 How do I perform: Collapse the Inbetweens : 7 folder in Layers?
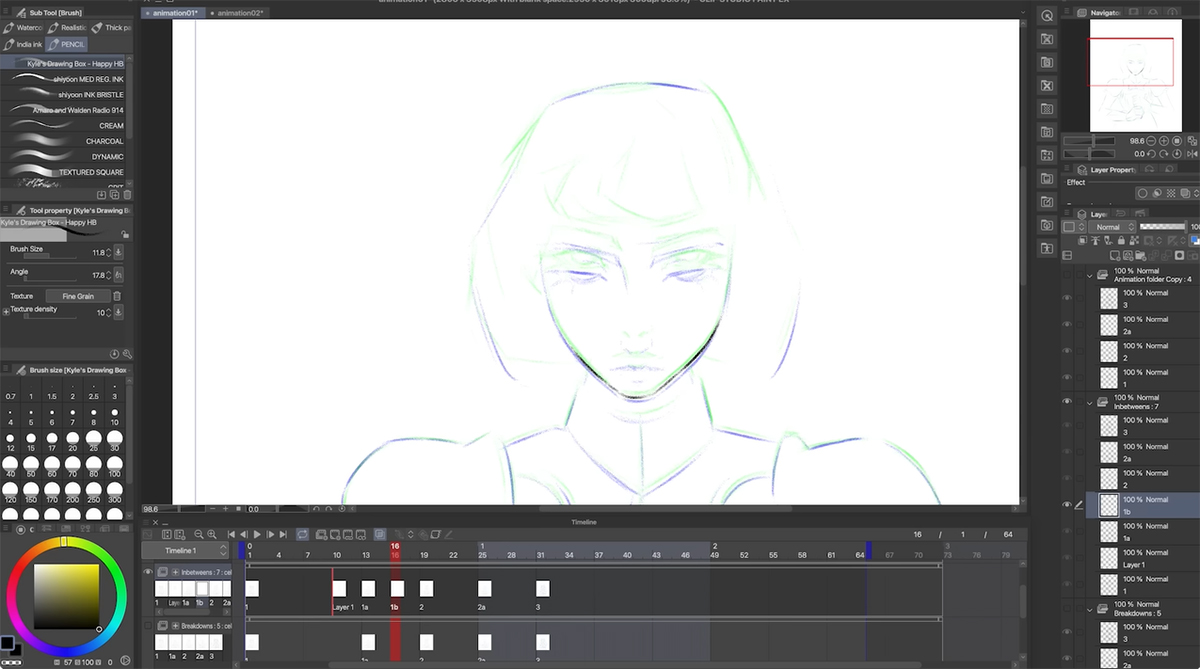(1090, 402)
